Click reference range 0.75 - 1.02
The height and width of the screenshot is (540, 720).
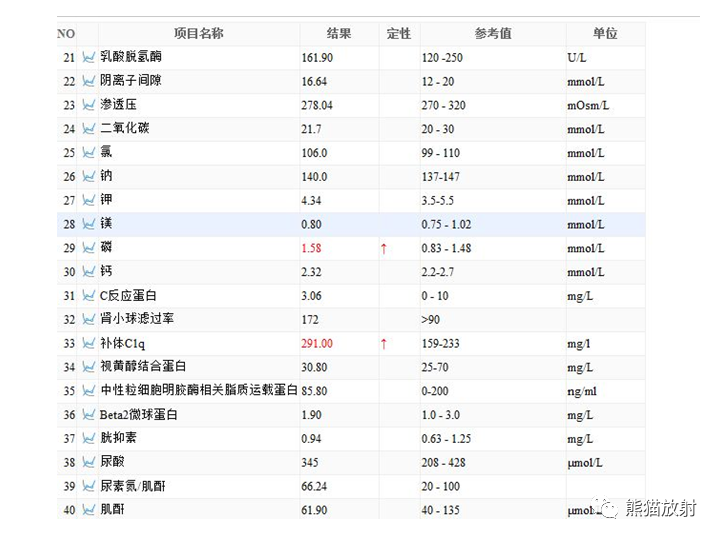tap(446, 225)
